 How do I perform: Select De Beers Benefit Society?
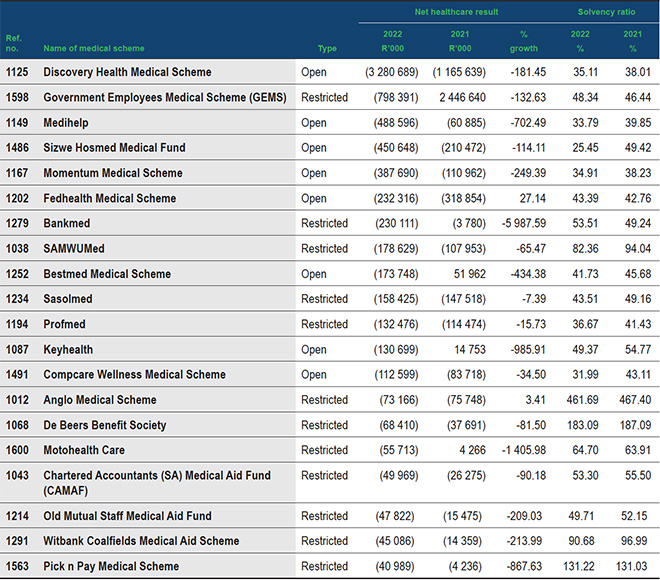105,425
